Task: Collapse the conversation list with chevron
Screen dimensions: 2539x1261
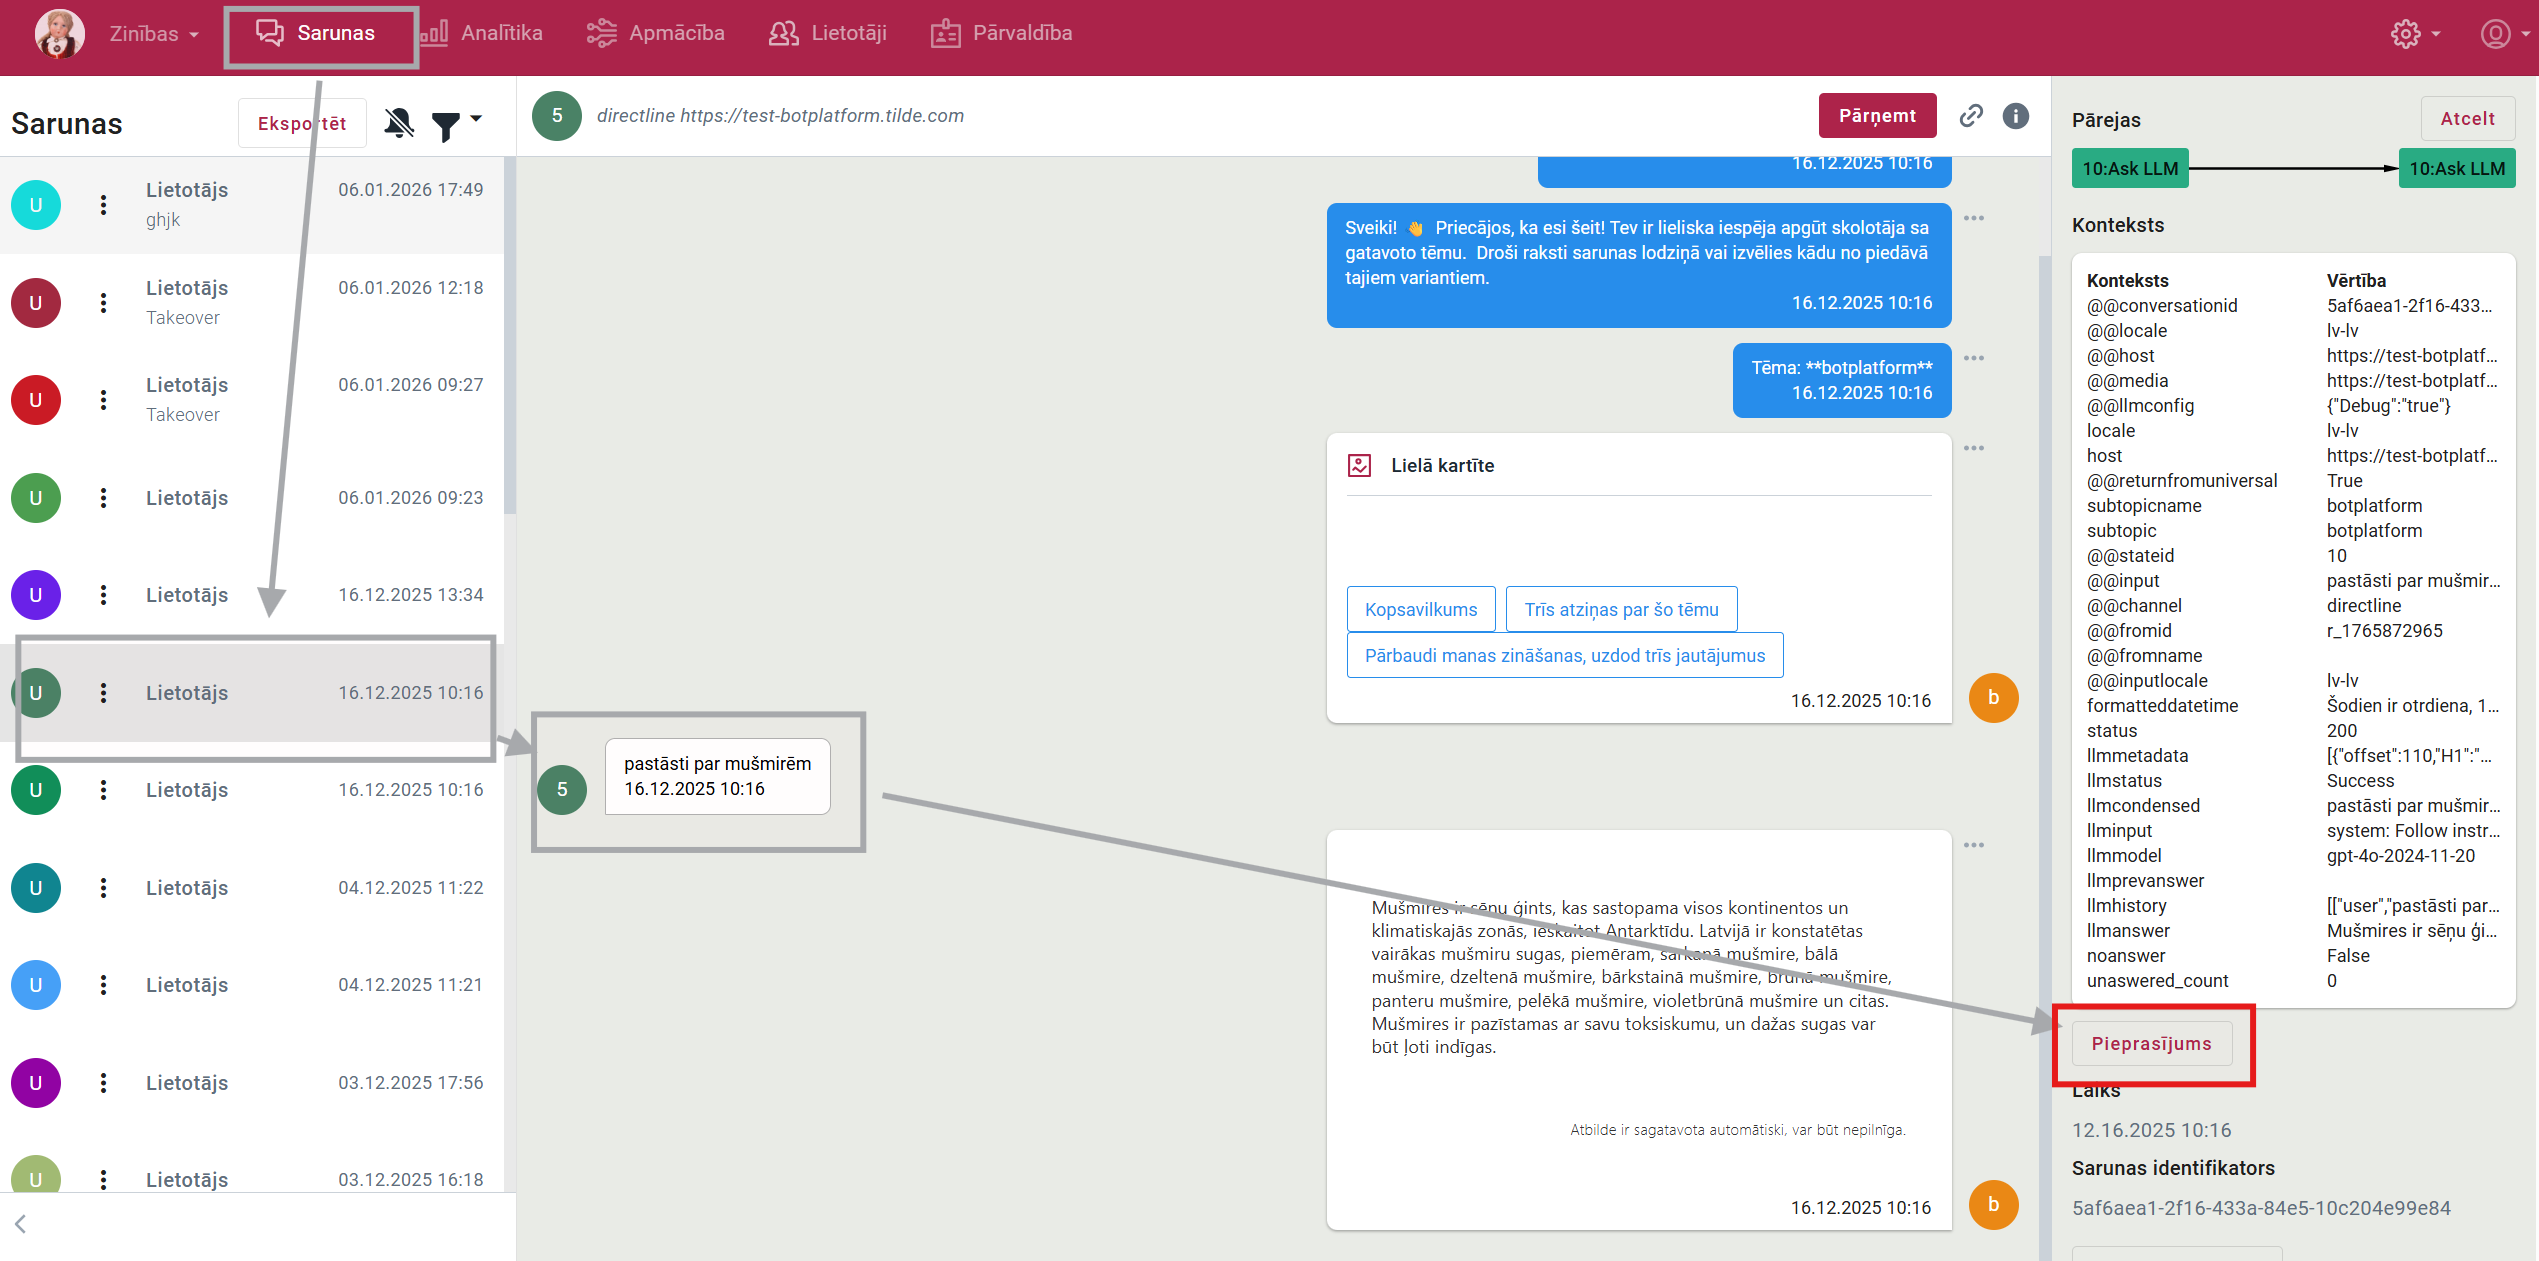Action: 20,1224
